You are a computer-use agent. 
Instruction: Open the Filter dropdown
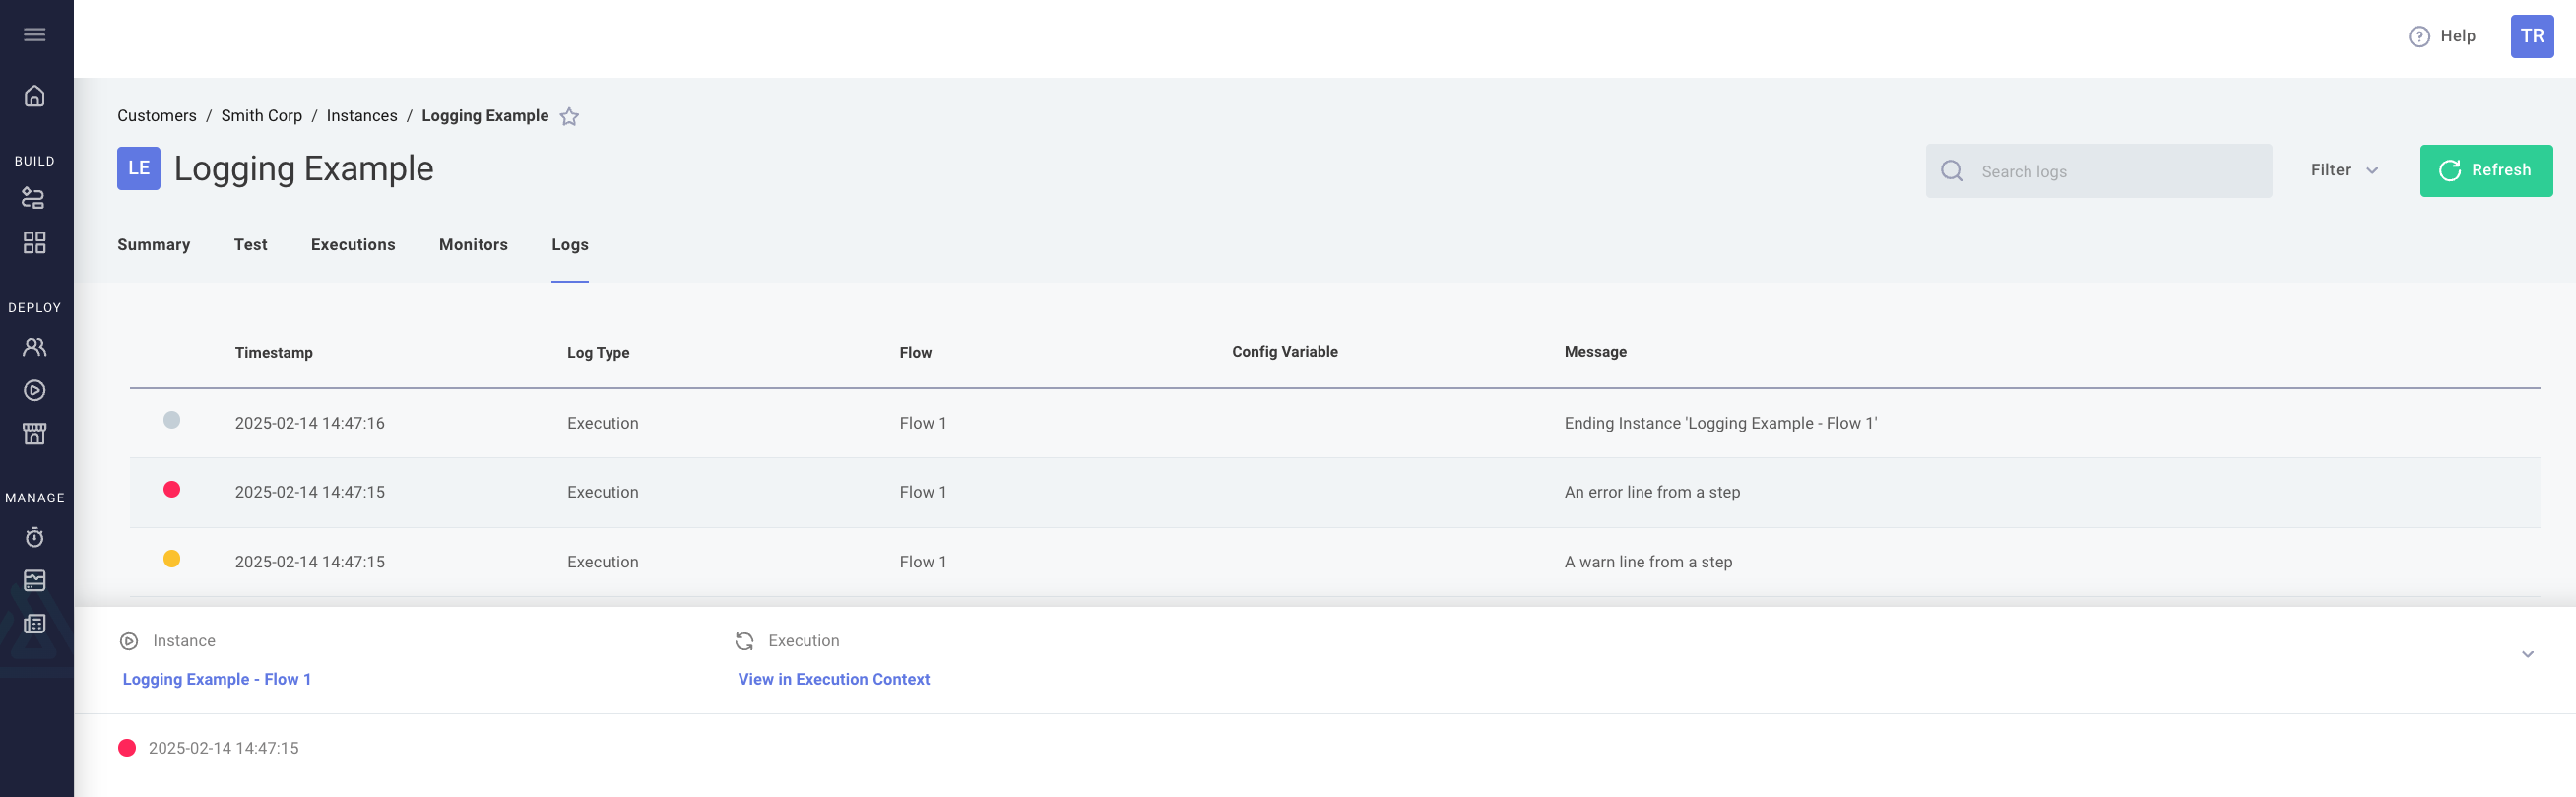pos(2343,171)
